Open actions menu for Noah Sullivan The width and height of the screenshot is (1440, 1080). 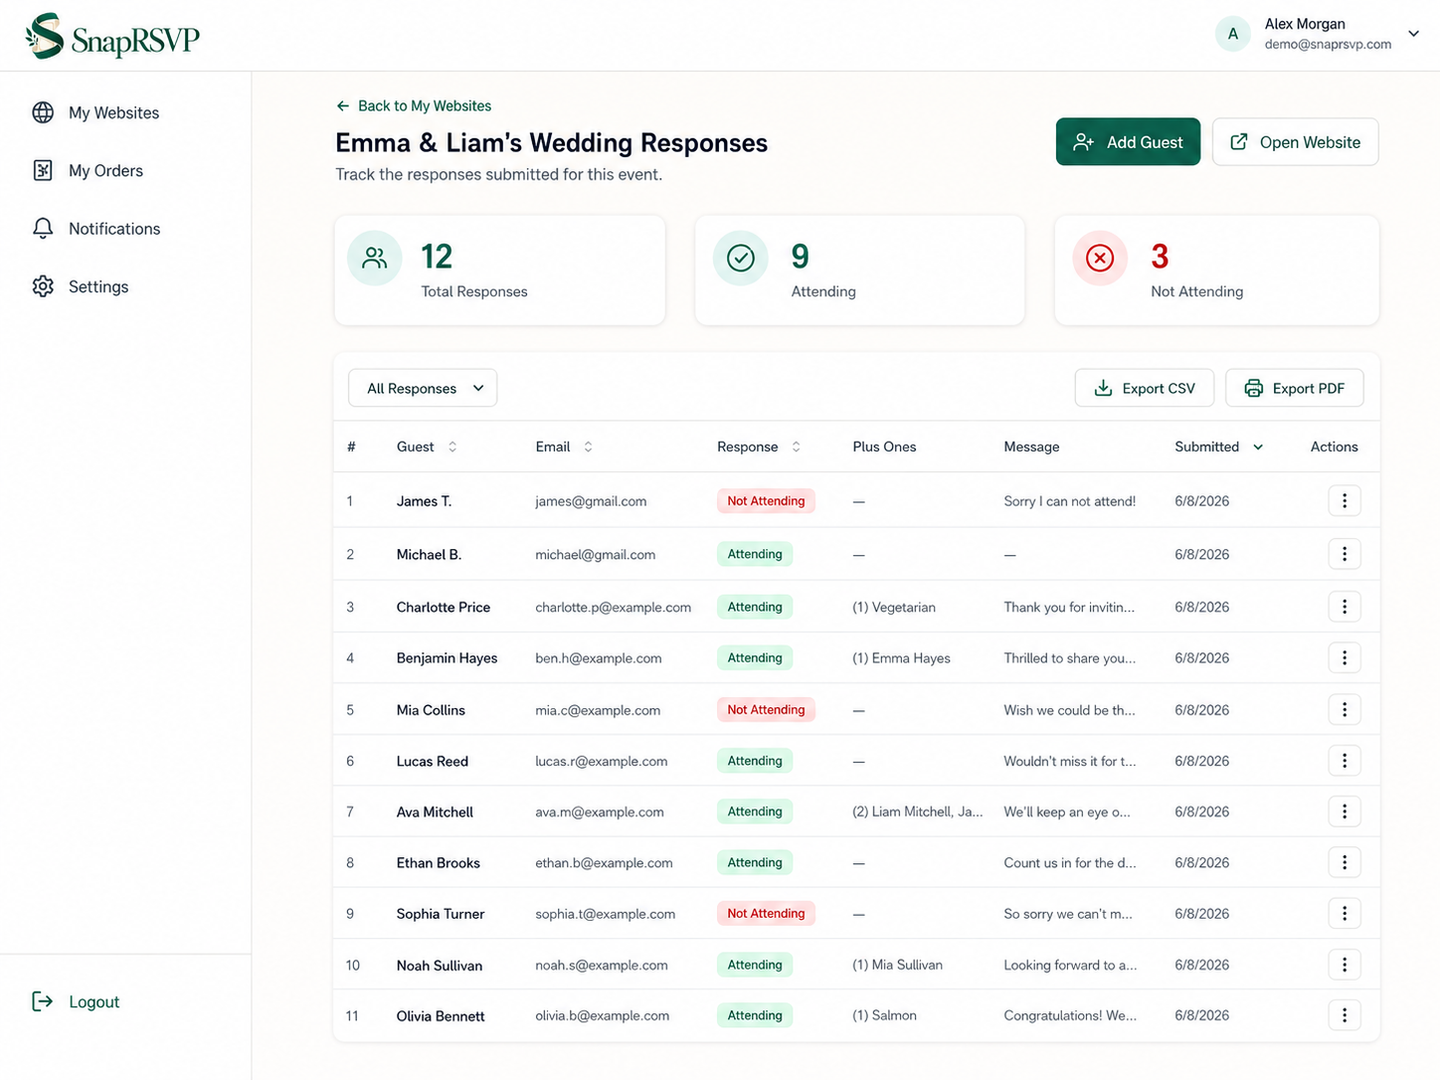coord(1344,965)
